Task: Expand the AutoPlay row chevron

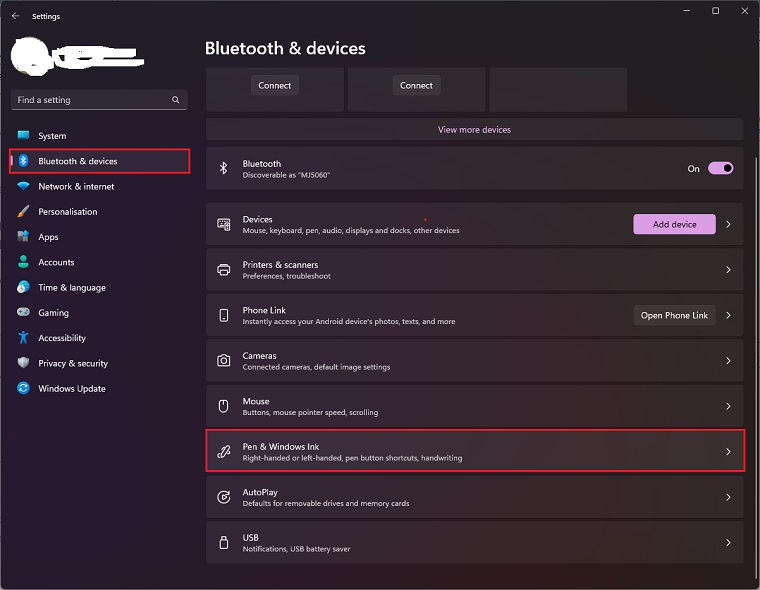Action: tap(728, 497)
